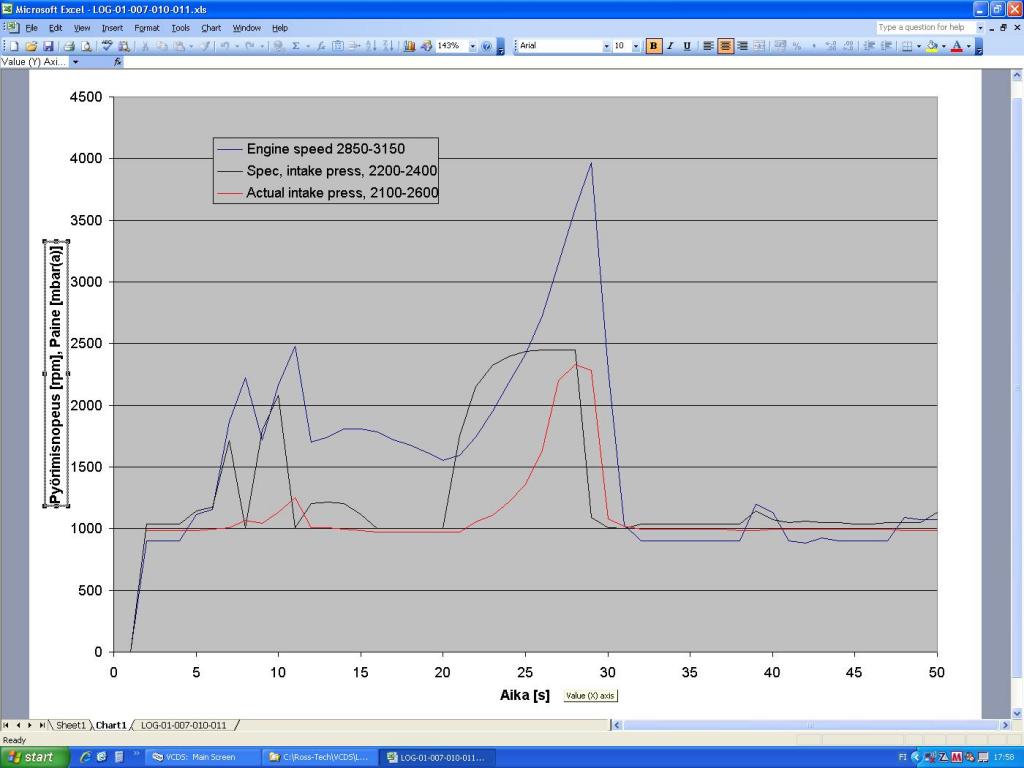Switch to the Sheet1 tab
Screen dimensions: 1024x768
(x=70, y=725)
